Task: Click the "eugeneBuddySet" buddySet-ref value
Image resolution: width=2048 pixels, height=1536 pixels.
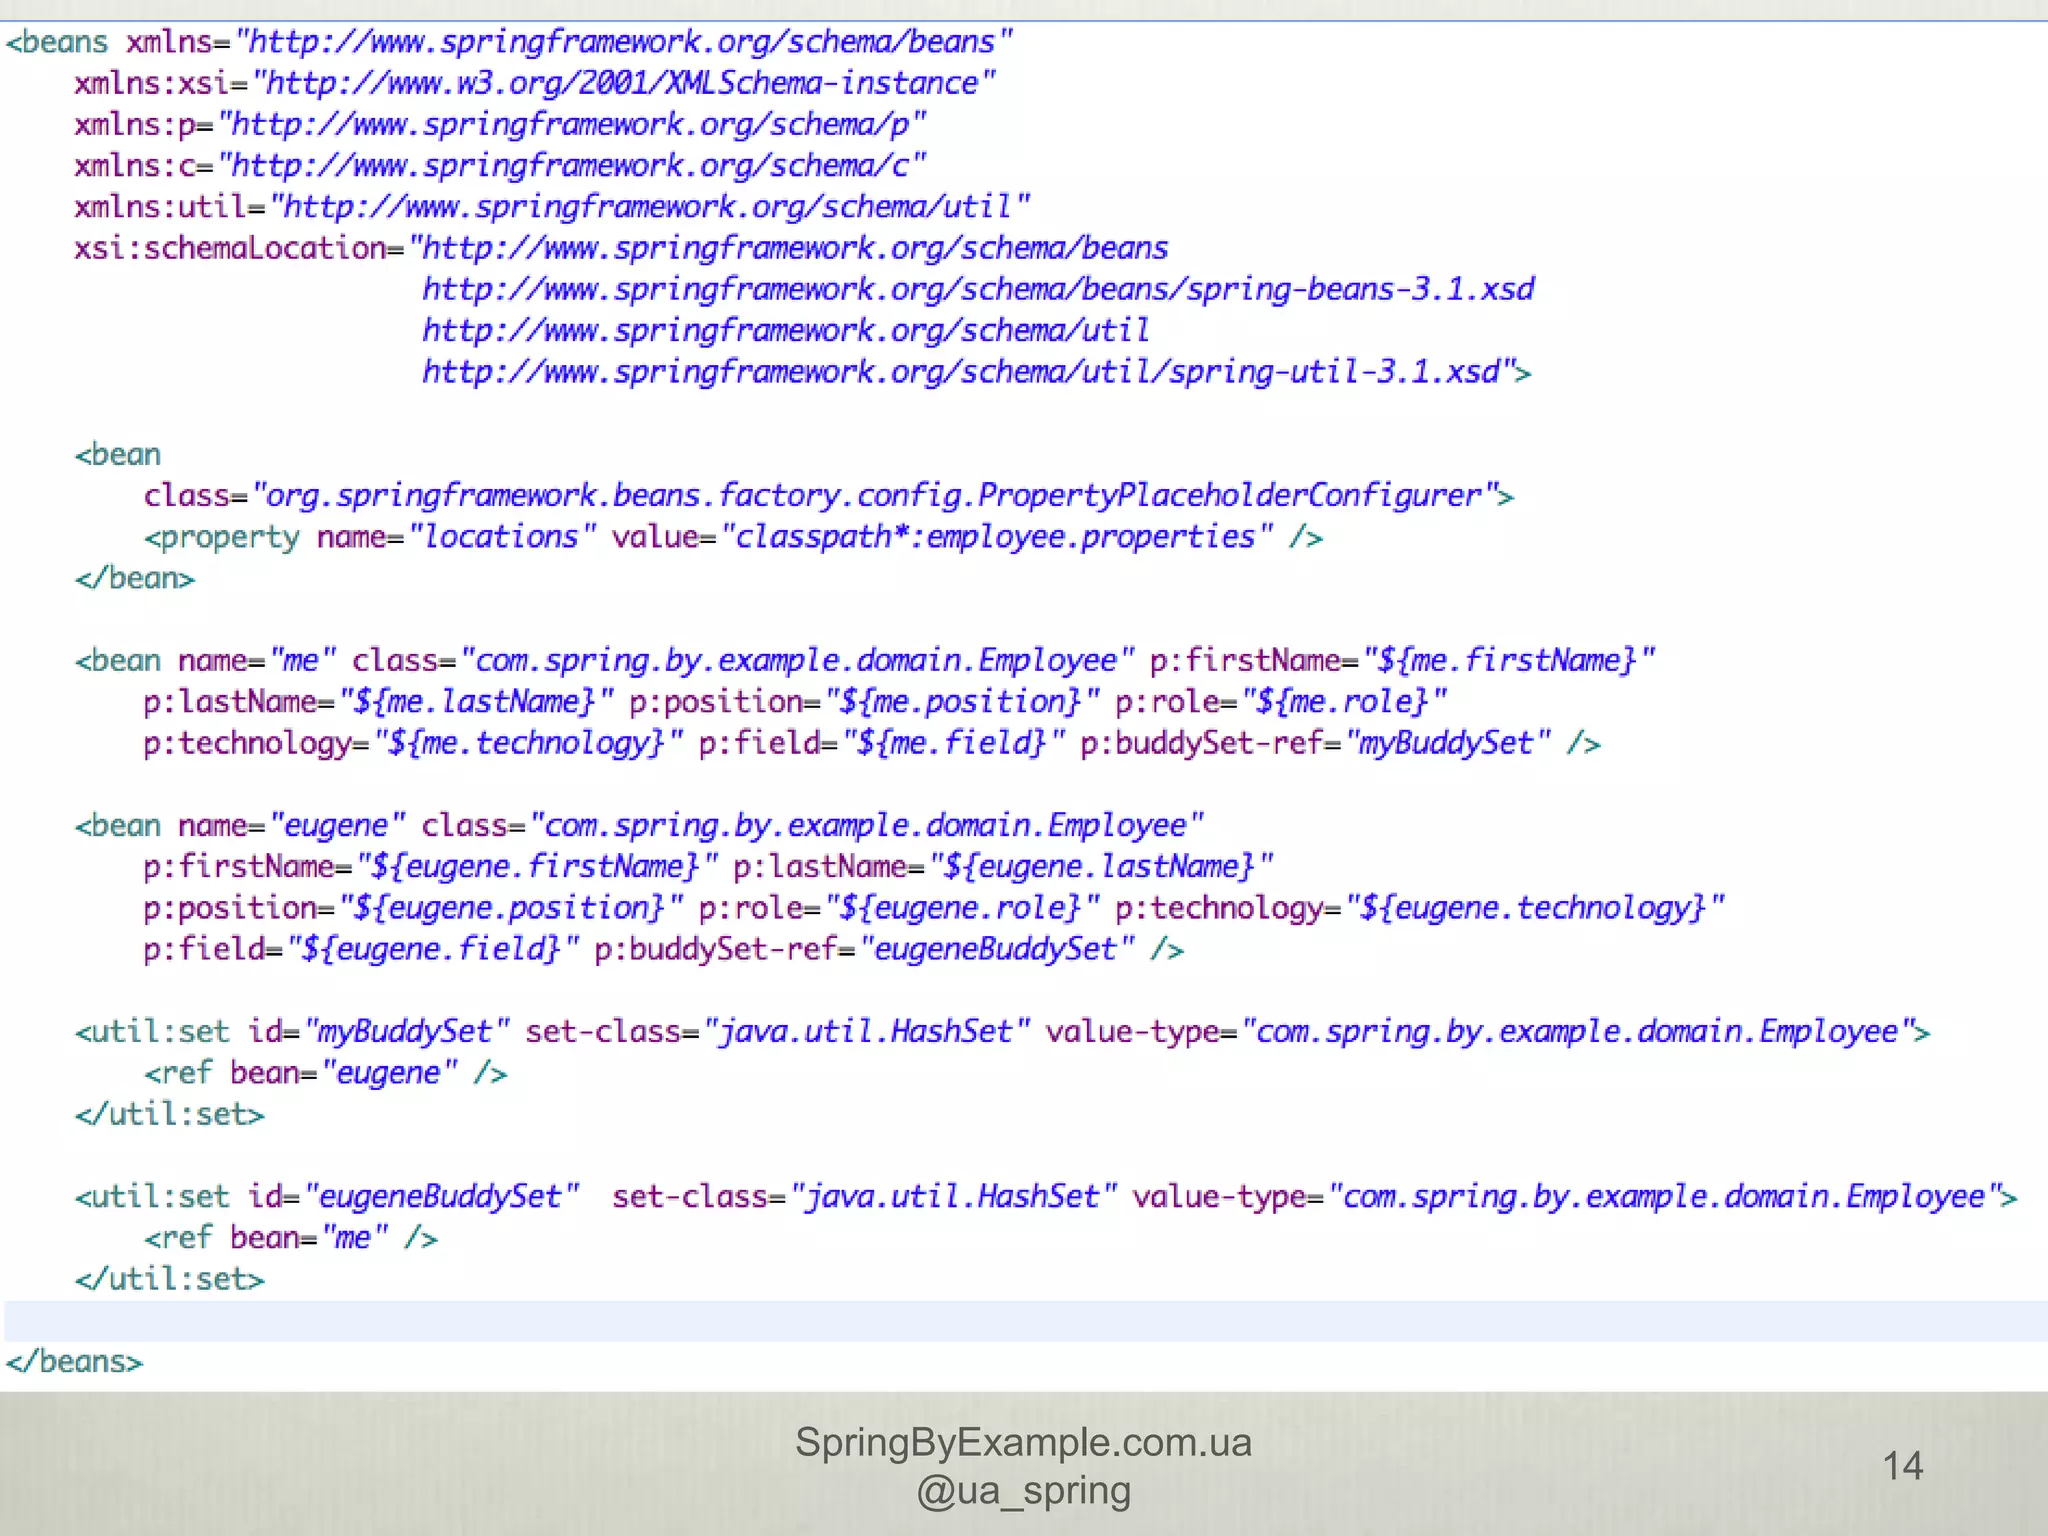Action: [997, 949]
